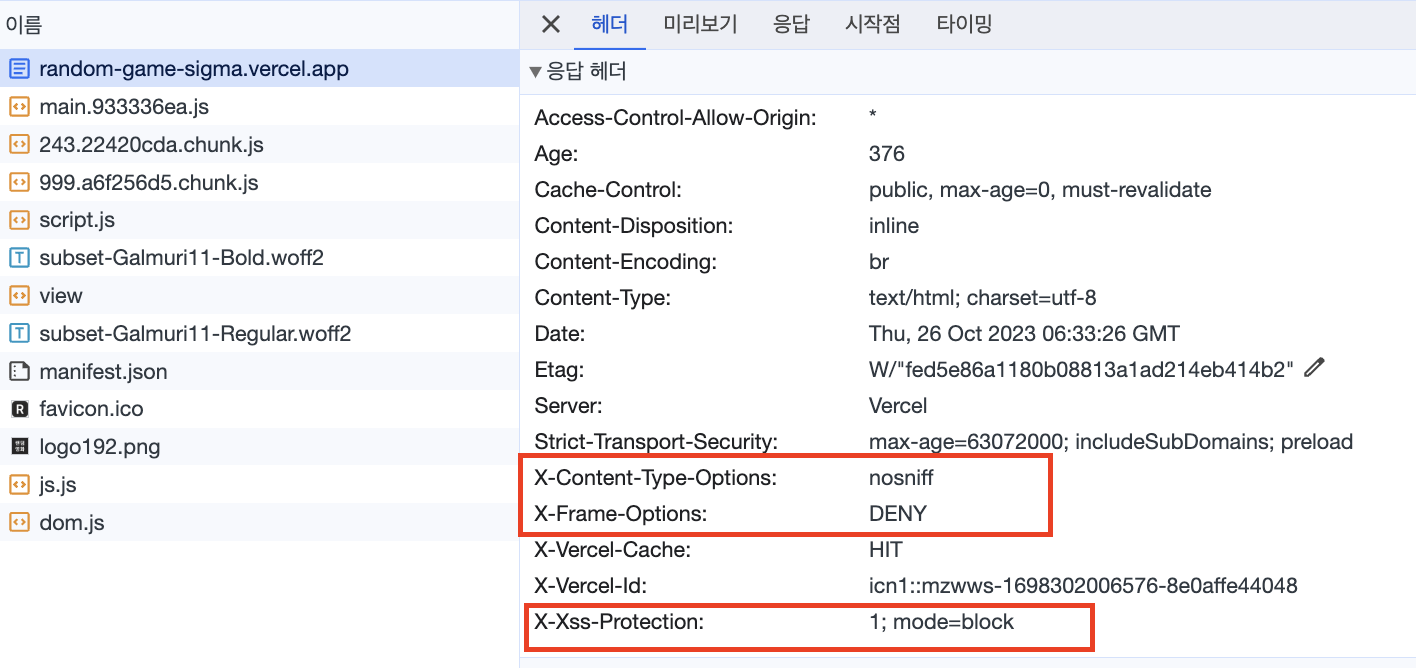Click the 이름 column header
The image size is (1416, 668).
coord(24,25)
